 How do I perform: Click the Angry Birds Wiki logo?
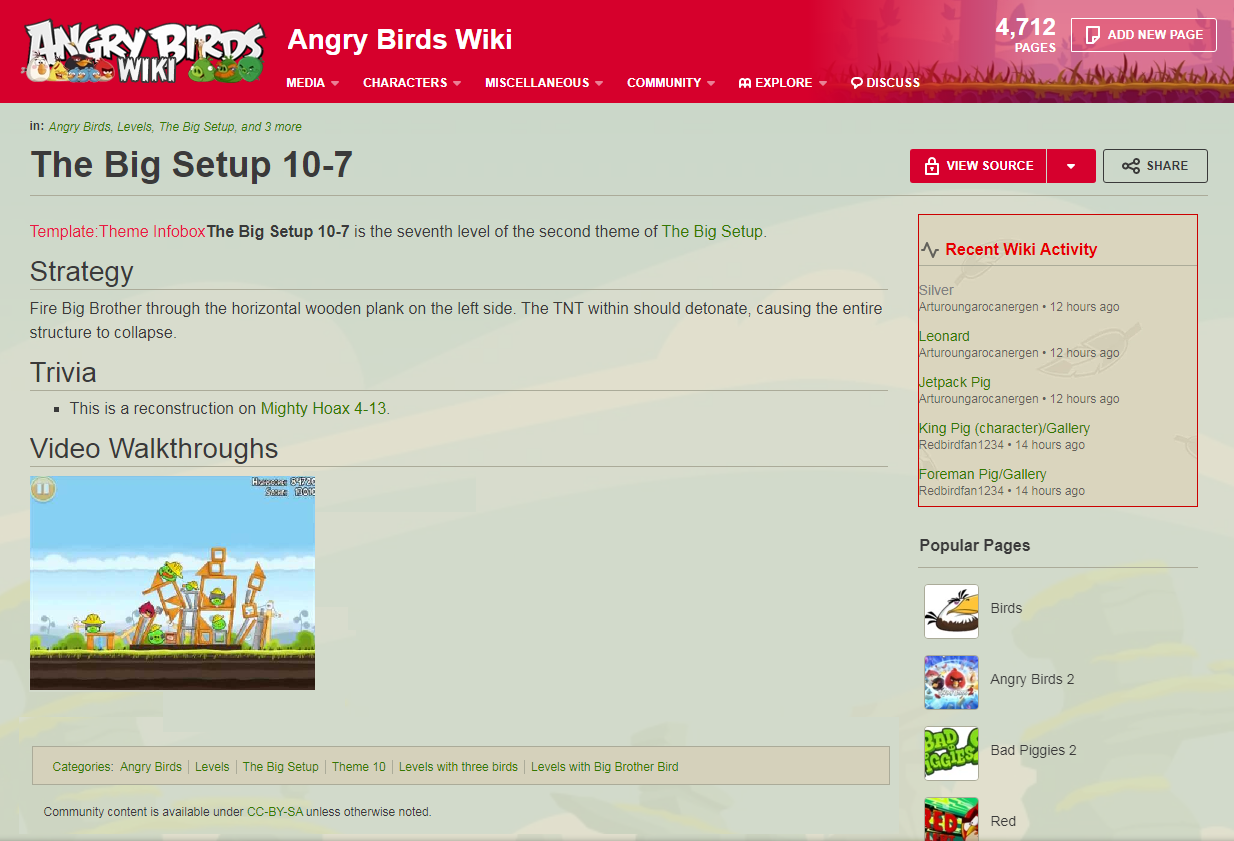pyautogui.click(x=145, y=50)
